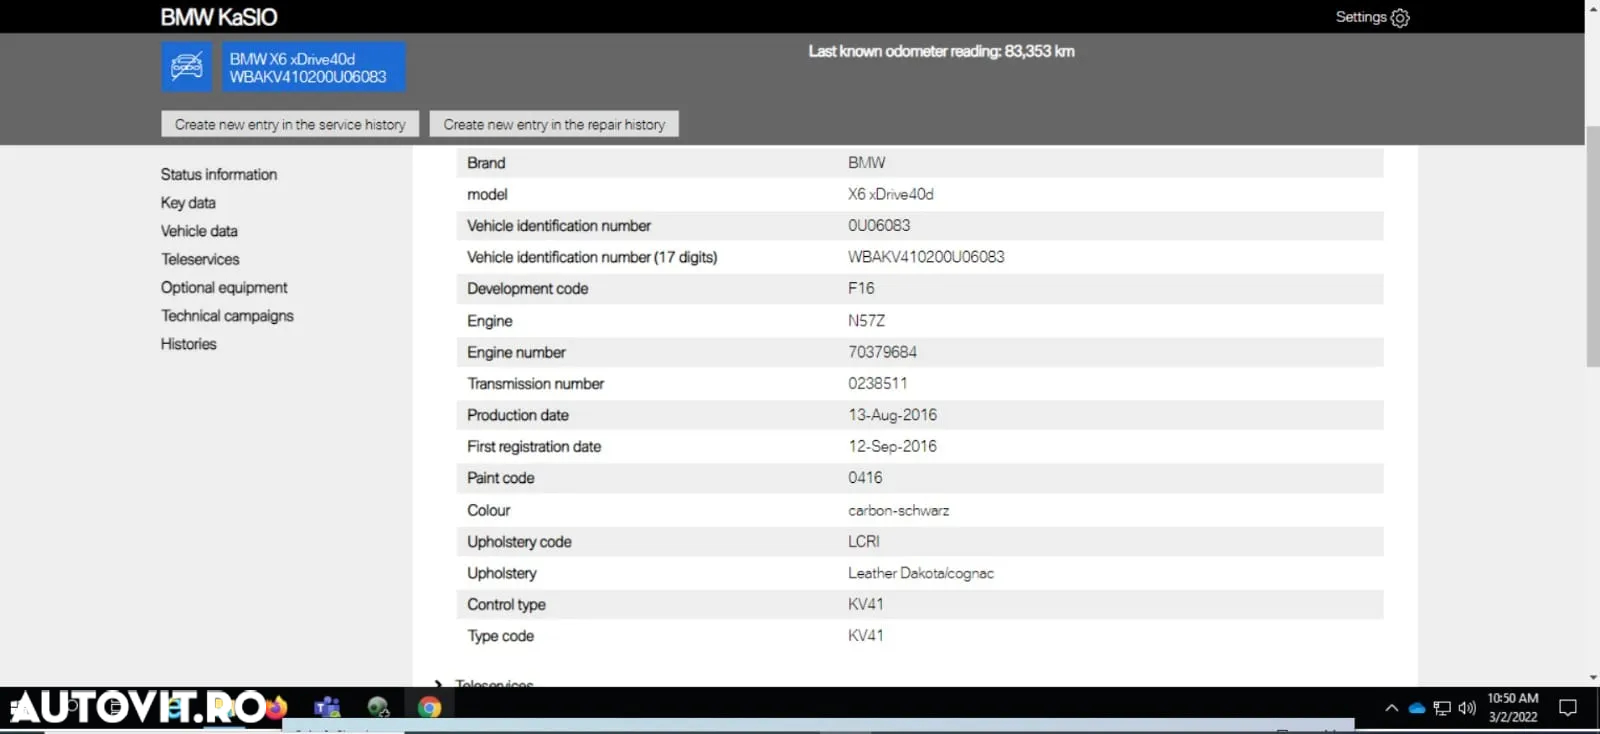Expand the Teleservices section chevron
Viewport: 1600px width, 734px height.
(x=438, y=684)
